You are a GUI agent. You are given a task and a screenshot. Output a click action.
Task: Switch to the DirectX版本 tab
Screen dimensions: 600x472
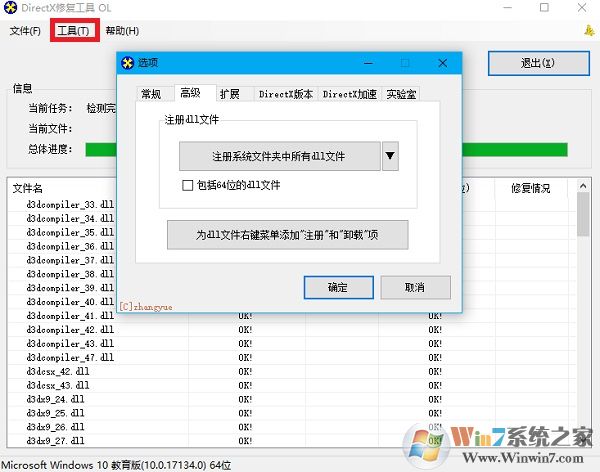(x=286, y=94)
